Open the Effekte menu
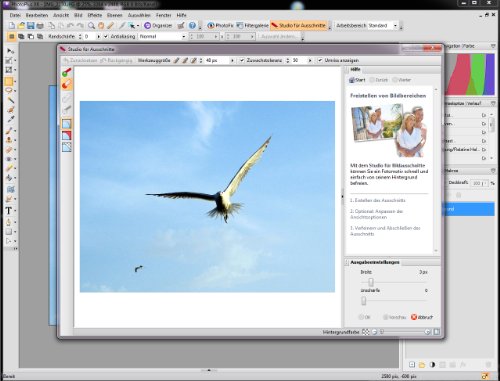The width and height of the screenshot is (500, 381). (x=95, y=15)
